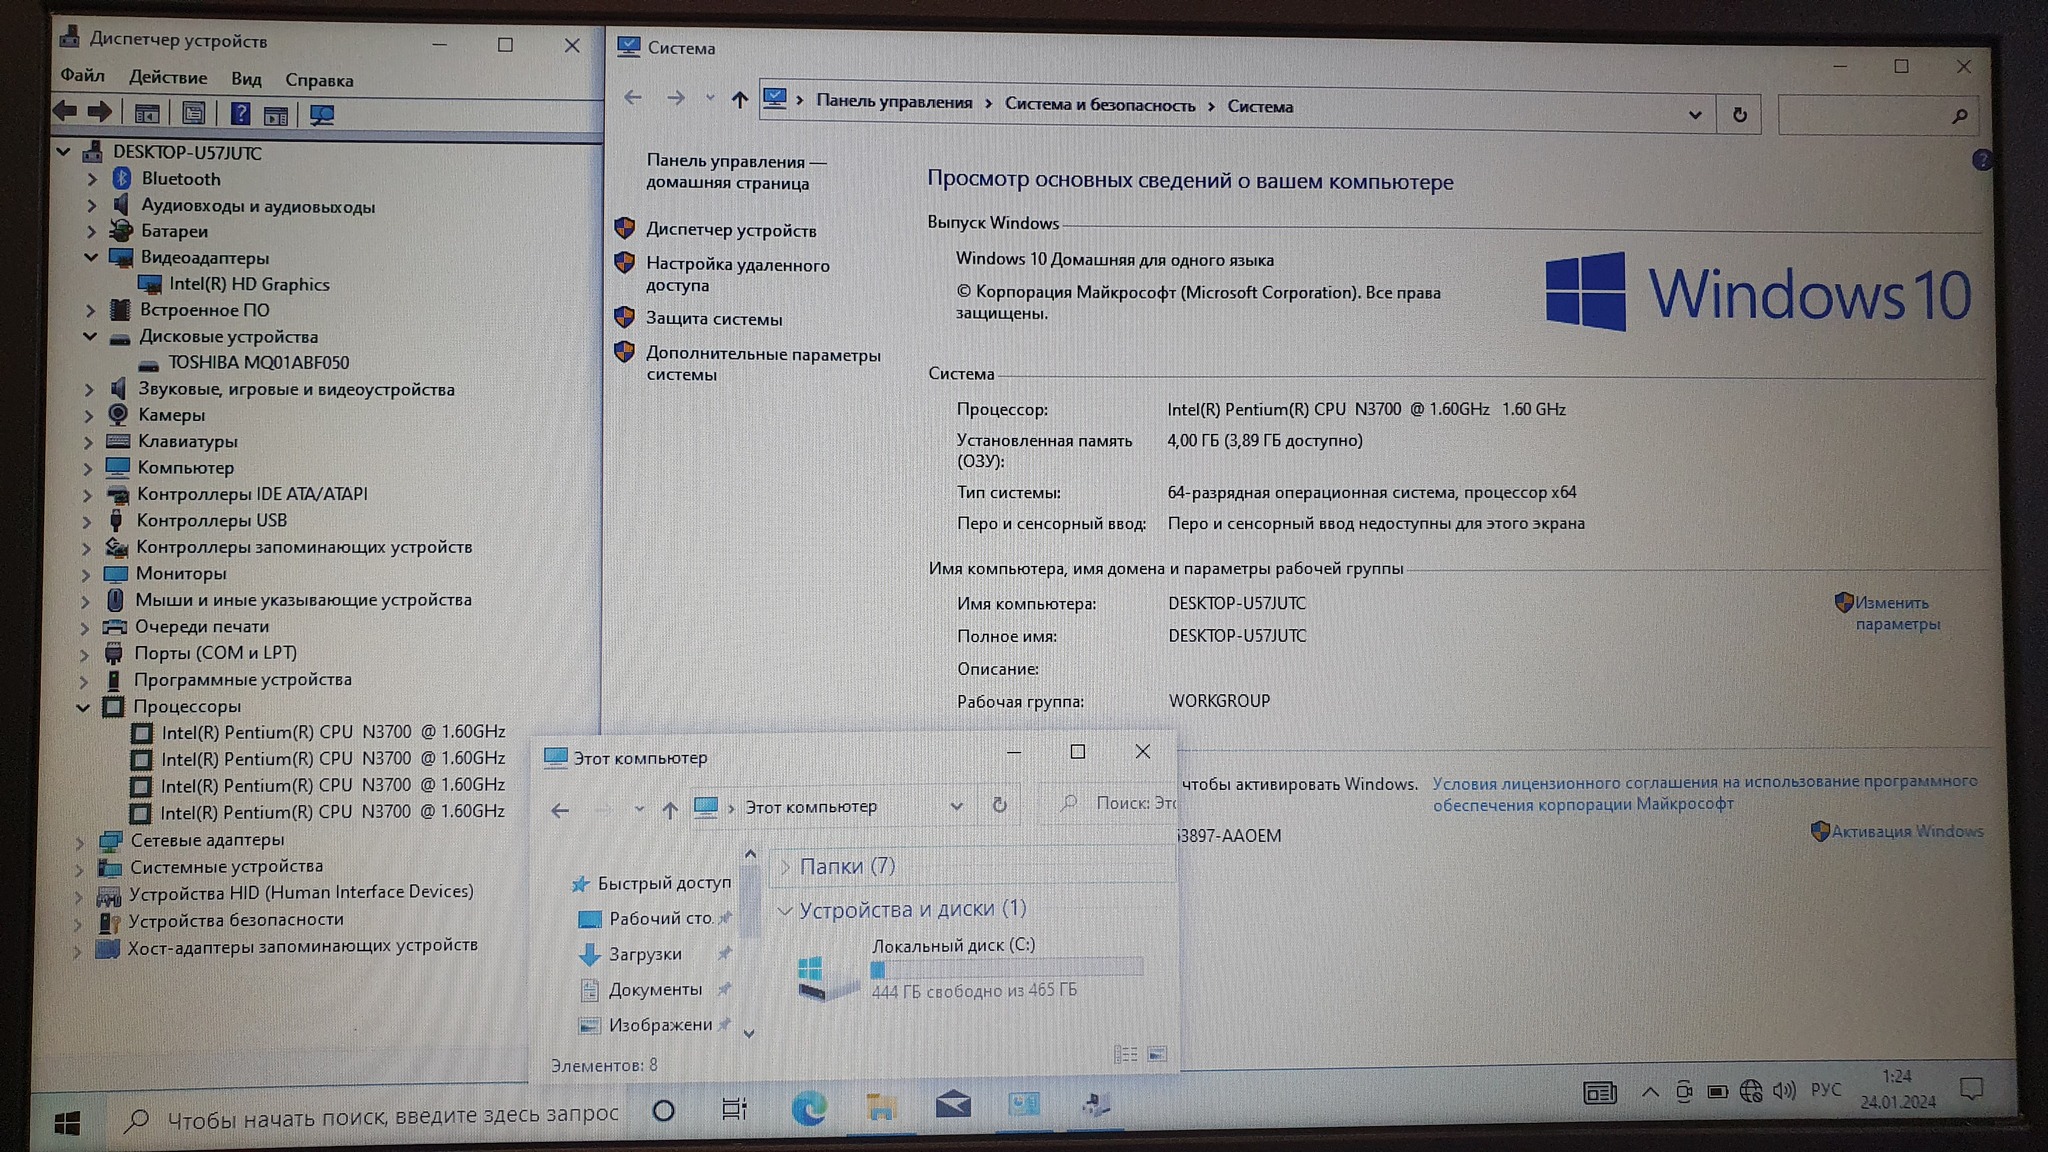
Task: Open the Справка menu
Action: pos(319,80)
